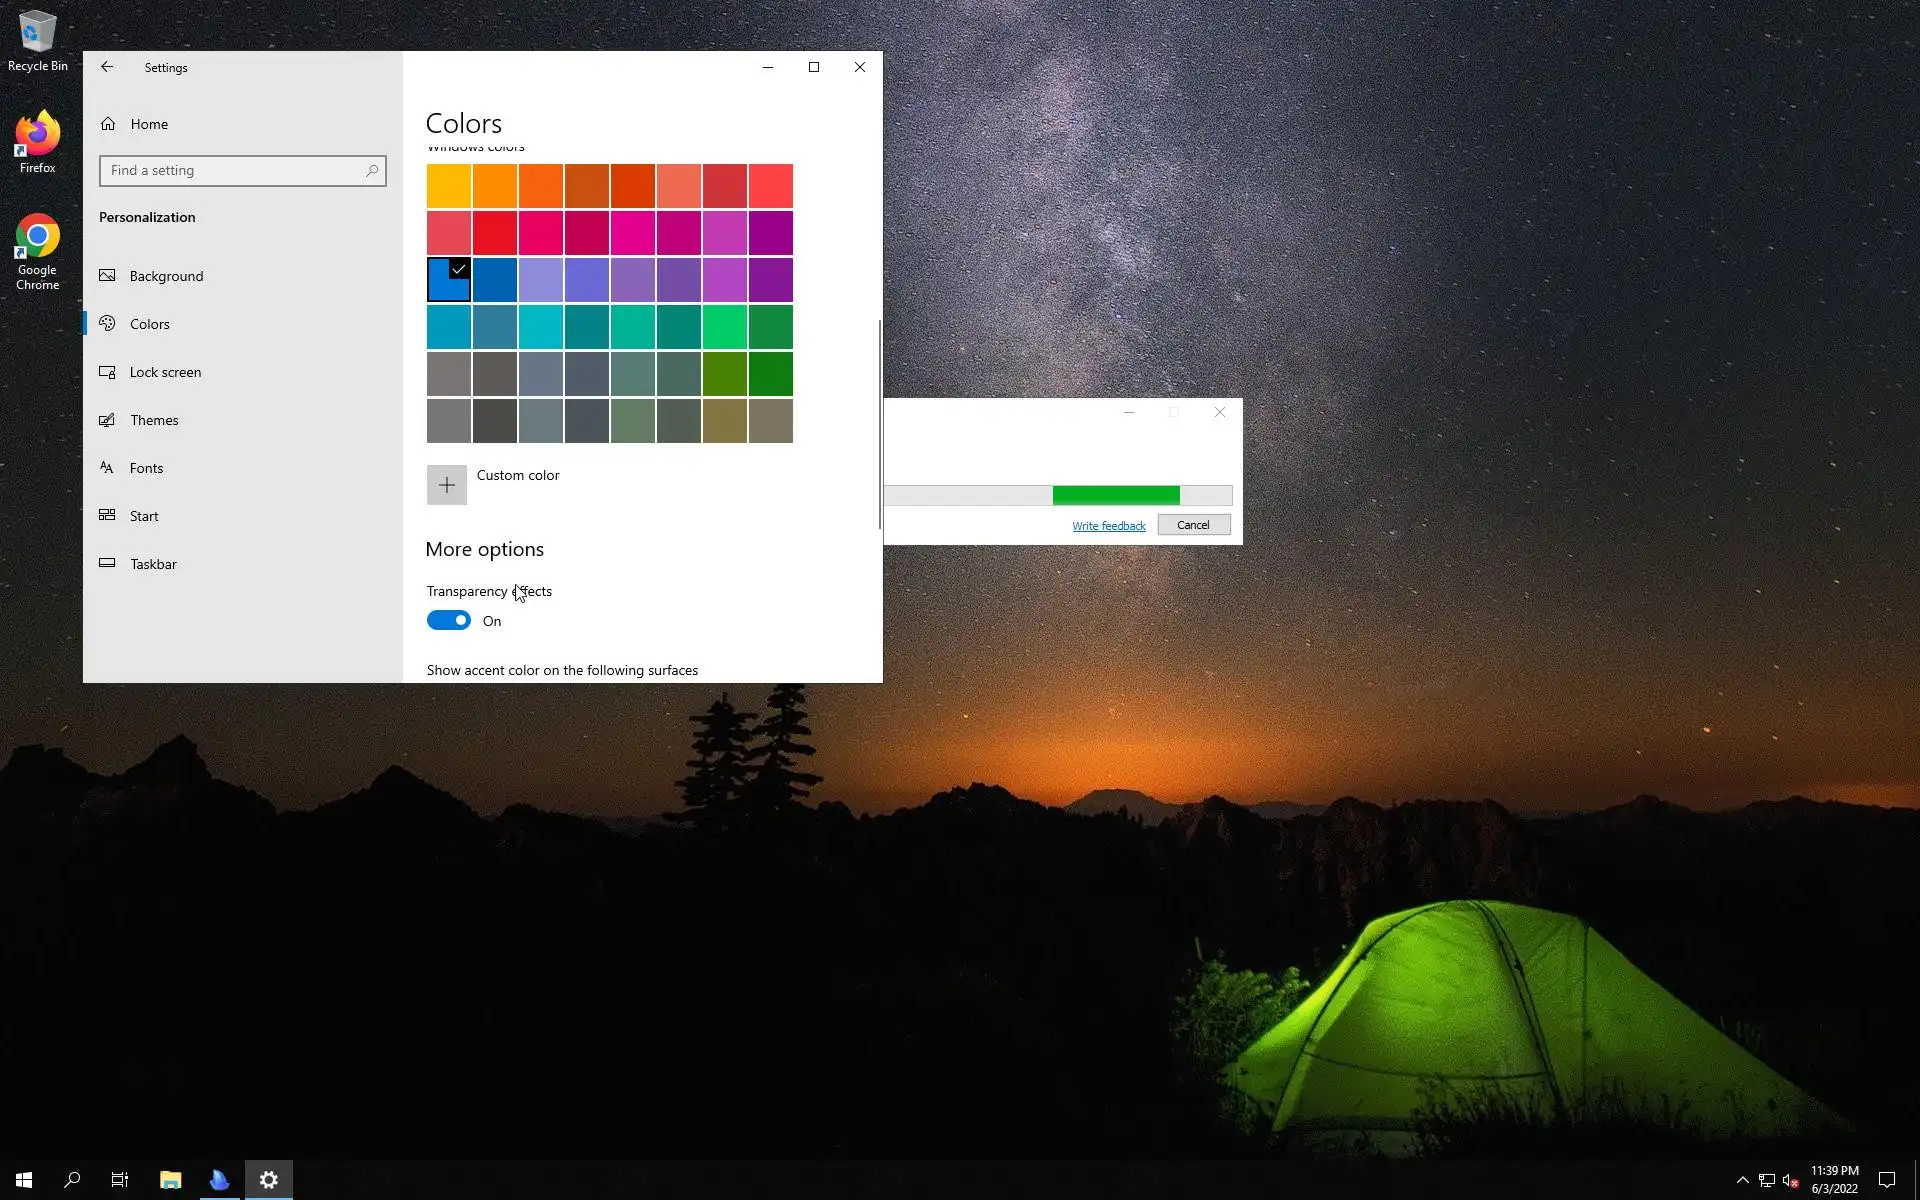
Task: Select Taskbar in the Personalization sidebar
Action: pos(153,564)
